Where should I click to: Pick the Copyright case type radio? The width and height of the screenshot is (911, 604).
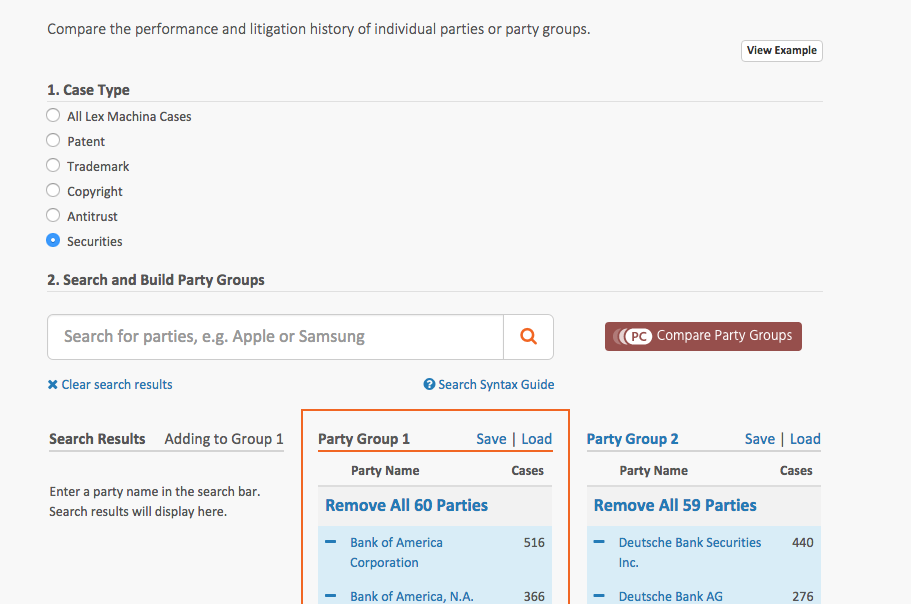pos(53,190)
